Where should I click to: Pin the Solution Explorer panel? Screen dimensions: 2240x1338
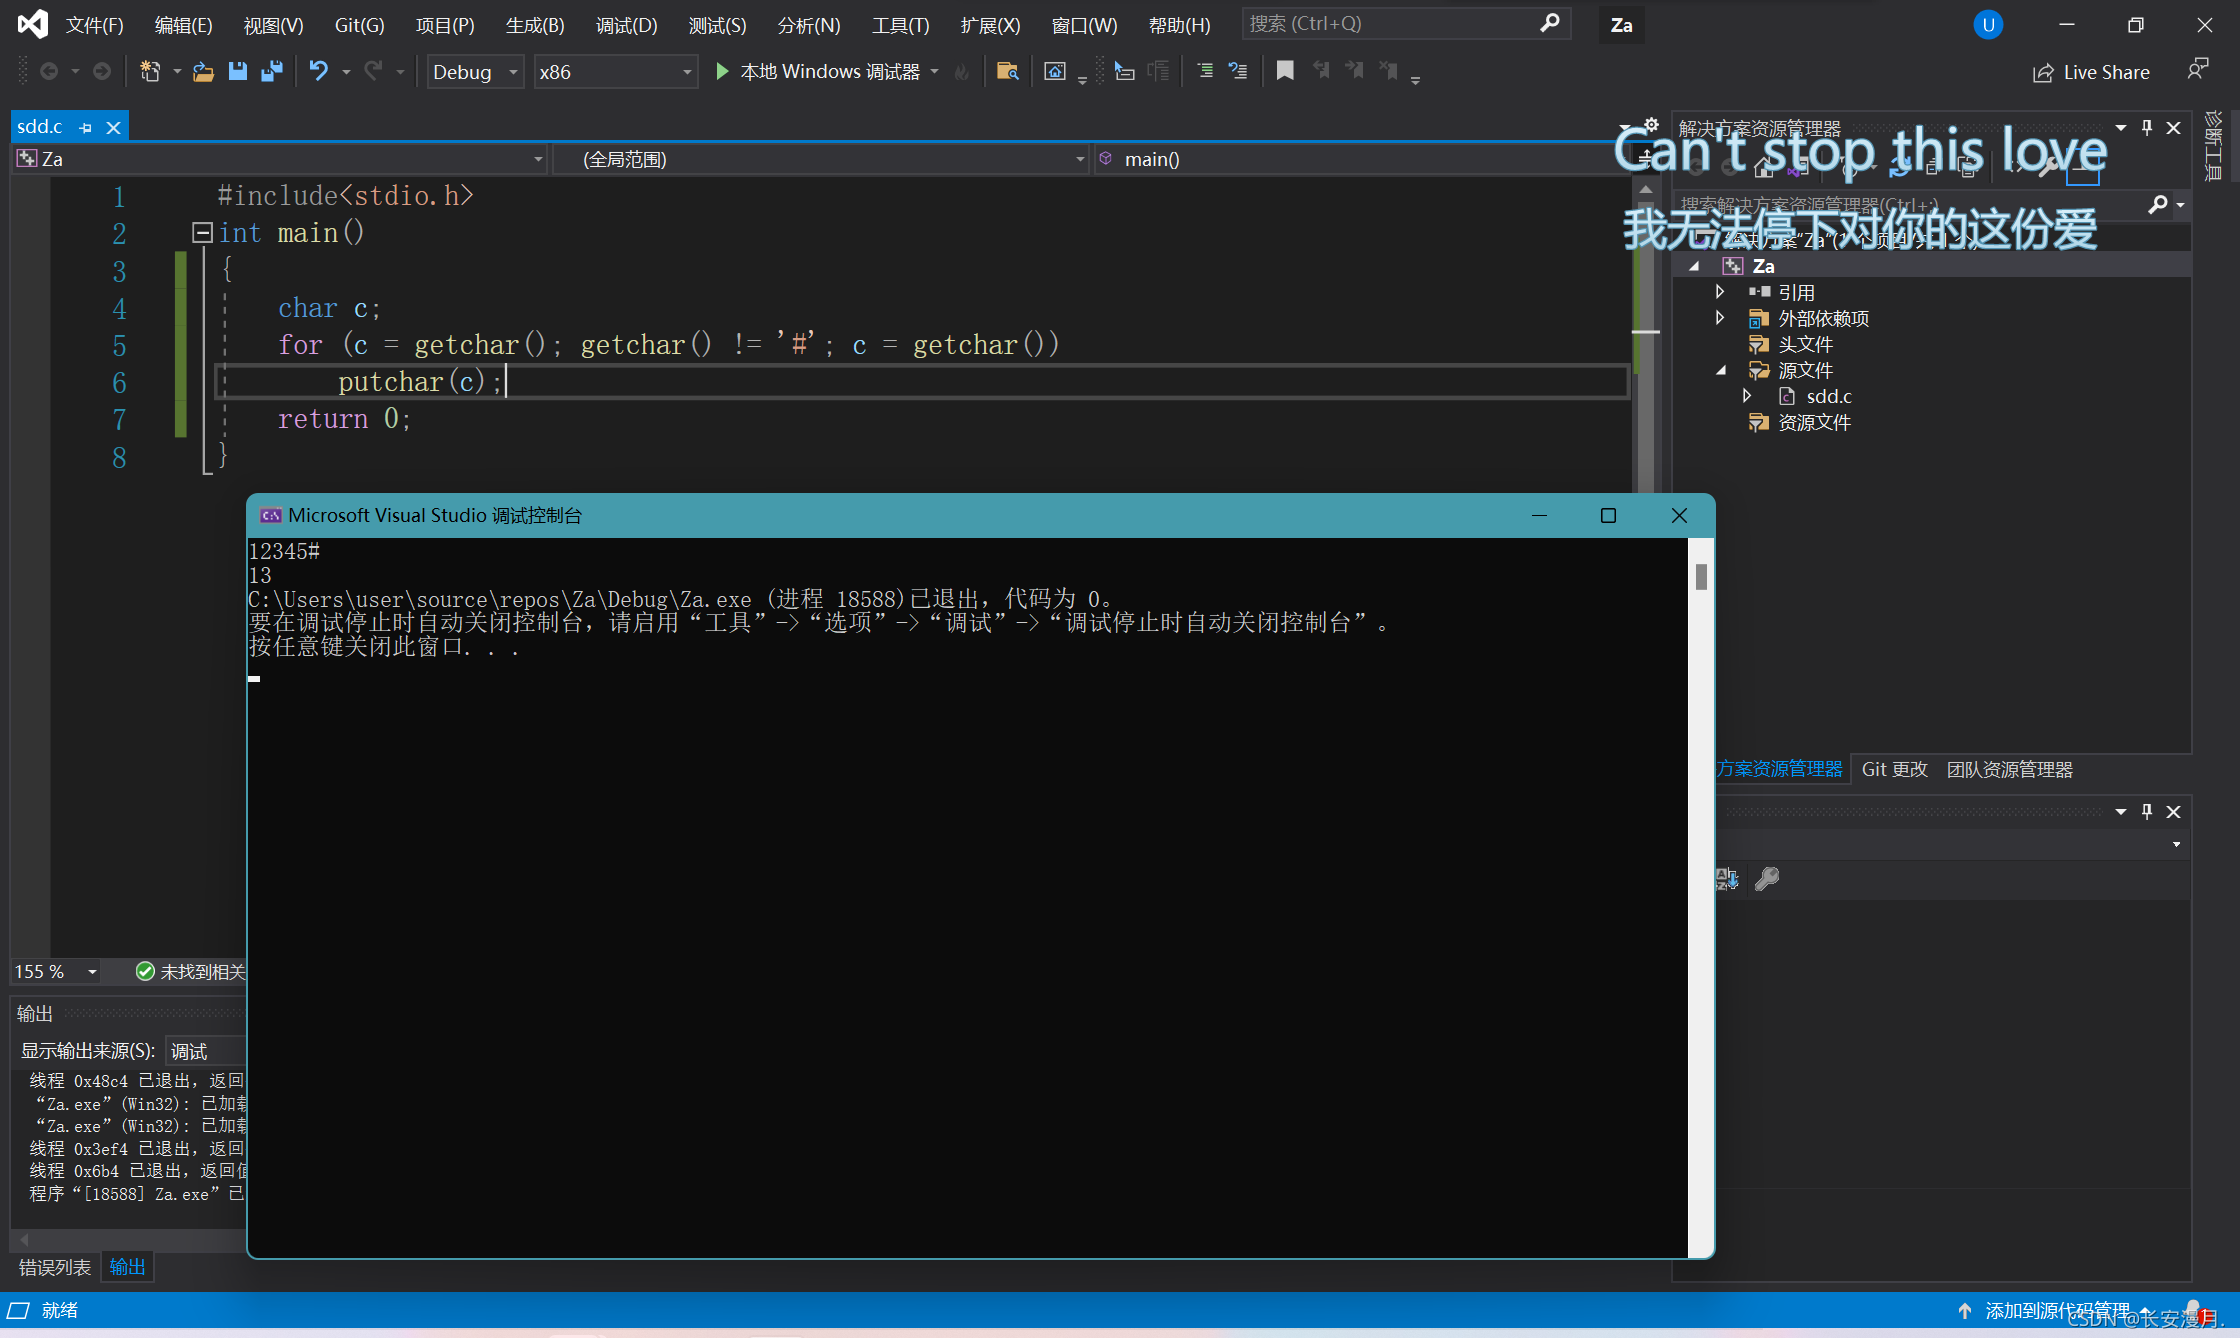coord(2146,127)
